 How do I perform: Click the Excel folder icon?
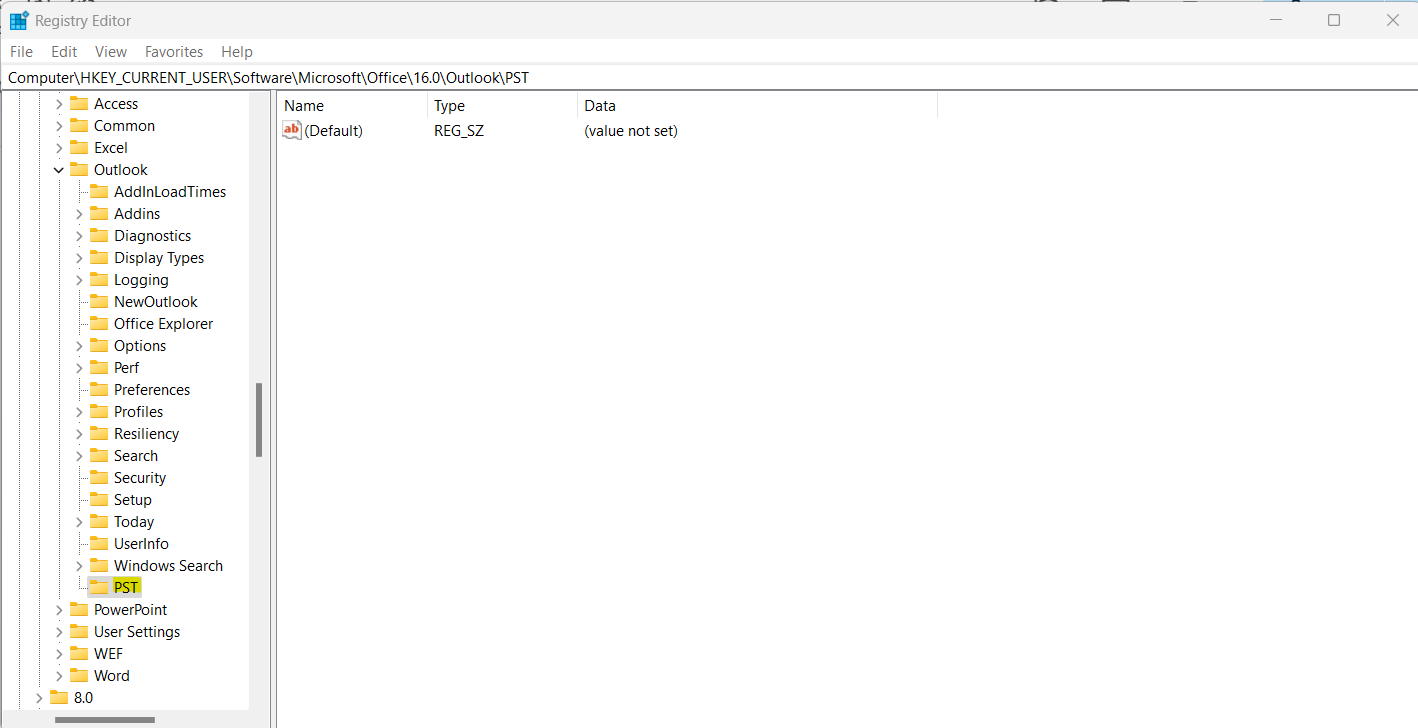click(x=79, y=147)
